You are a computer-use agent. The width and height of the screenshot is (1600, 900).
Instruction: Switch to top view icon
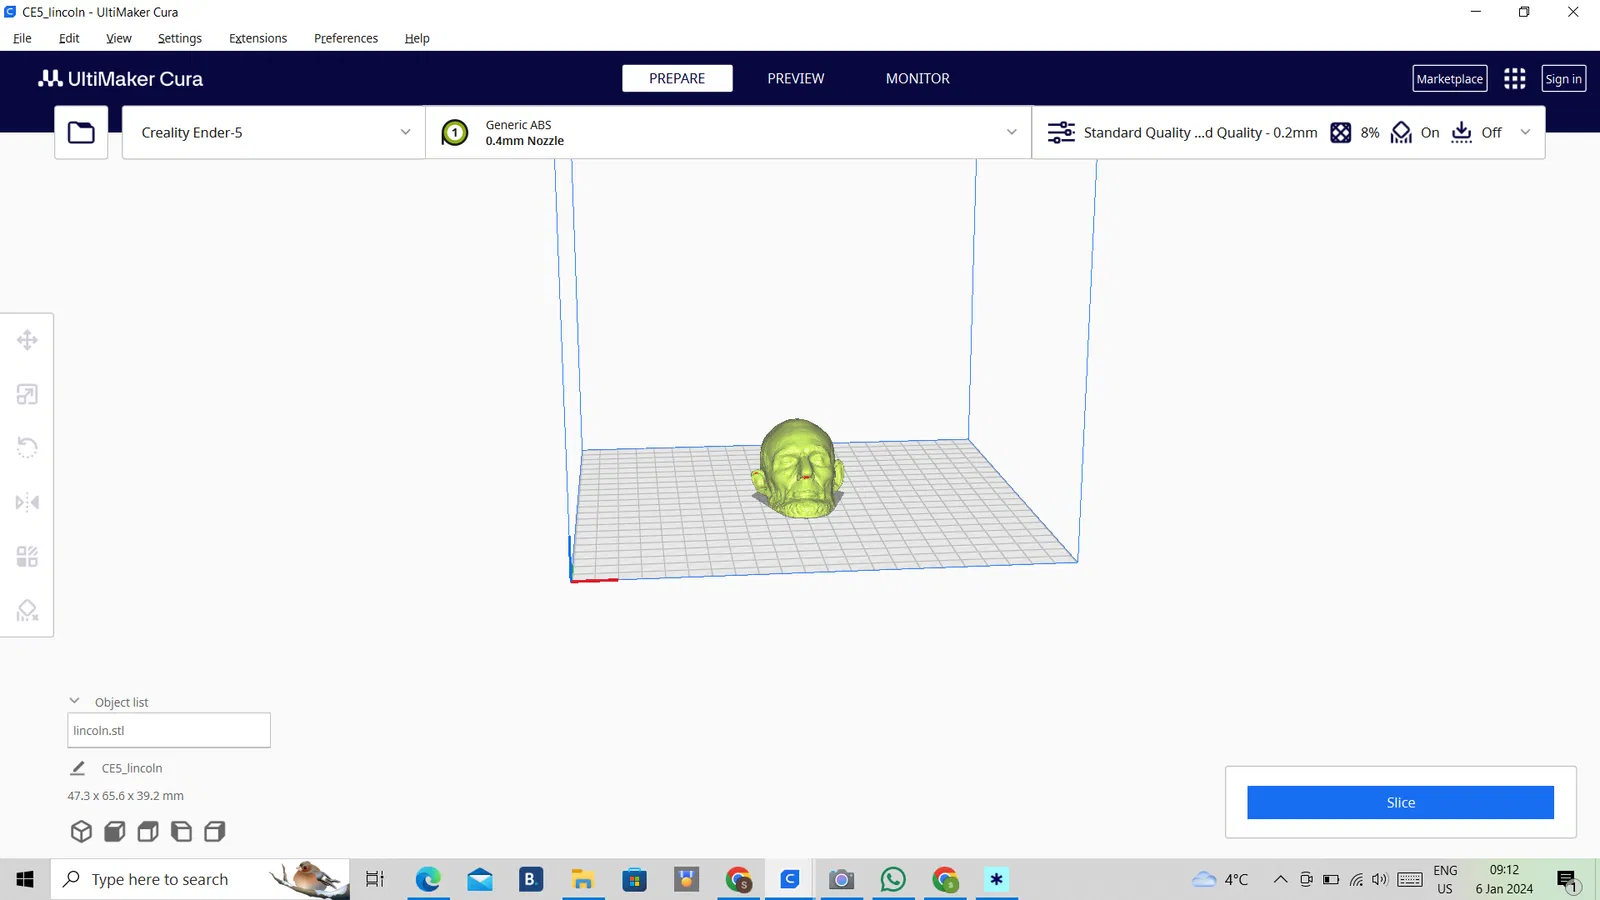click(148, 831)
